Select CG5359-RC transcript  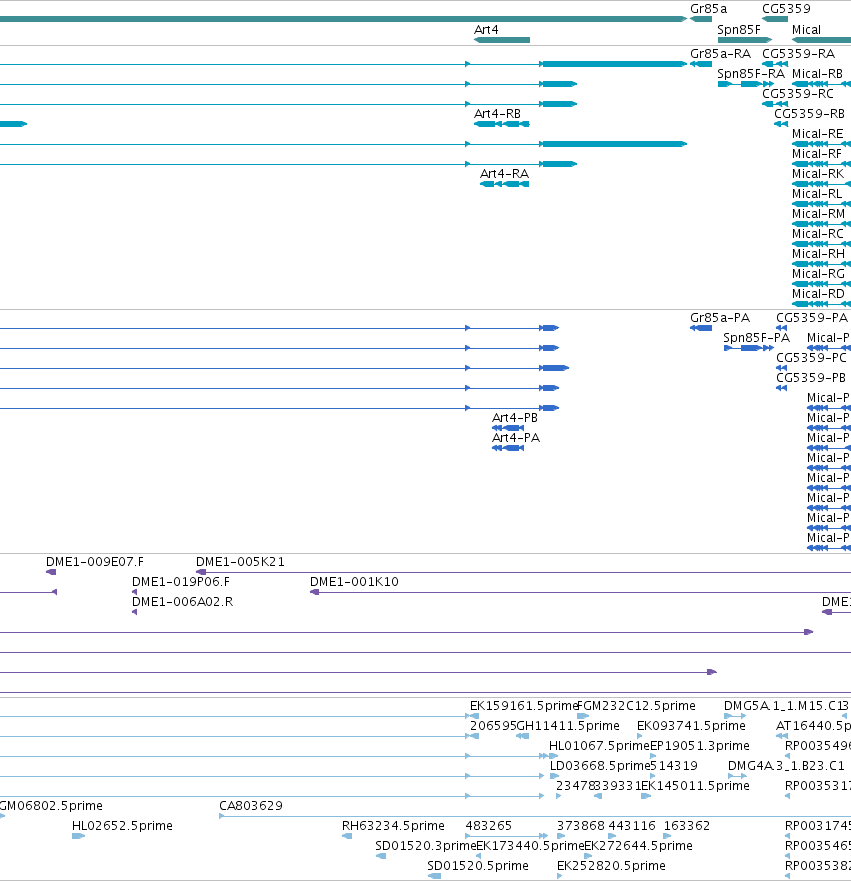775,104
